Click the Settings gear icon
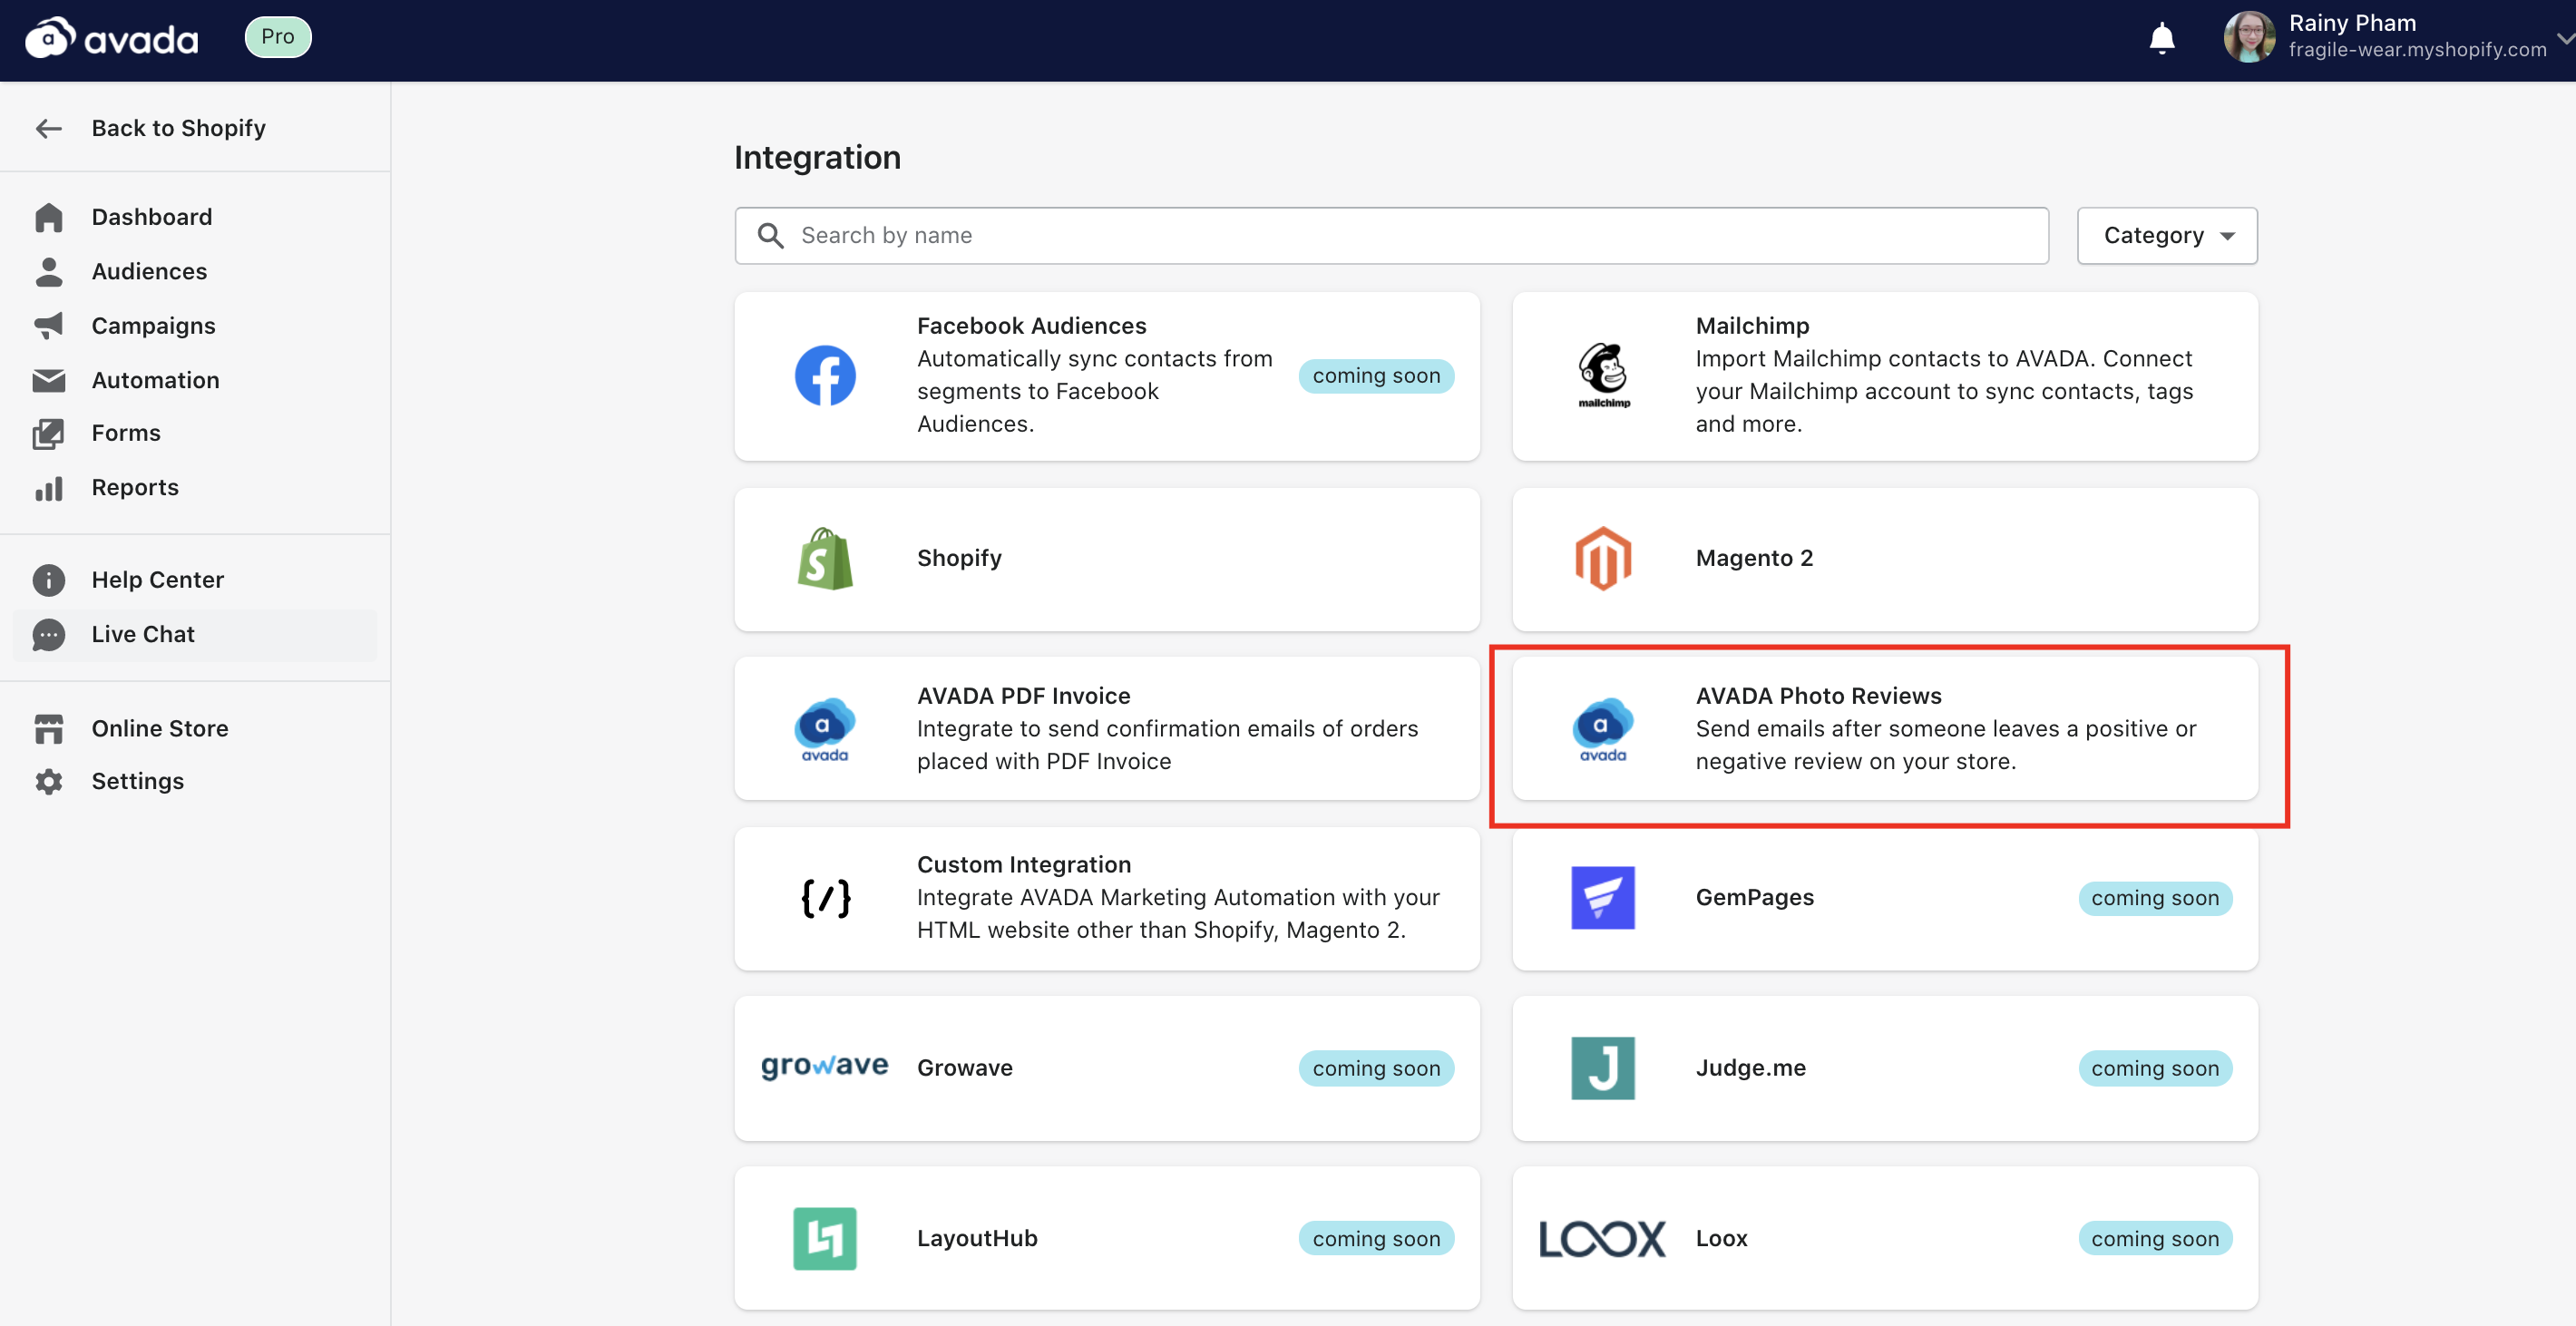Viewport: 2576px width, 1326px height. (x=48, y=781)
